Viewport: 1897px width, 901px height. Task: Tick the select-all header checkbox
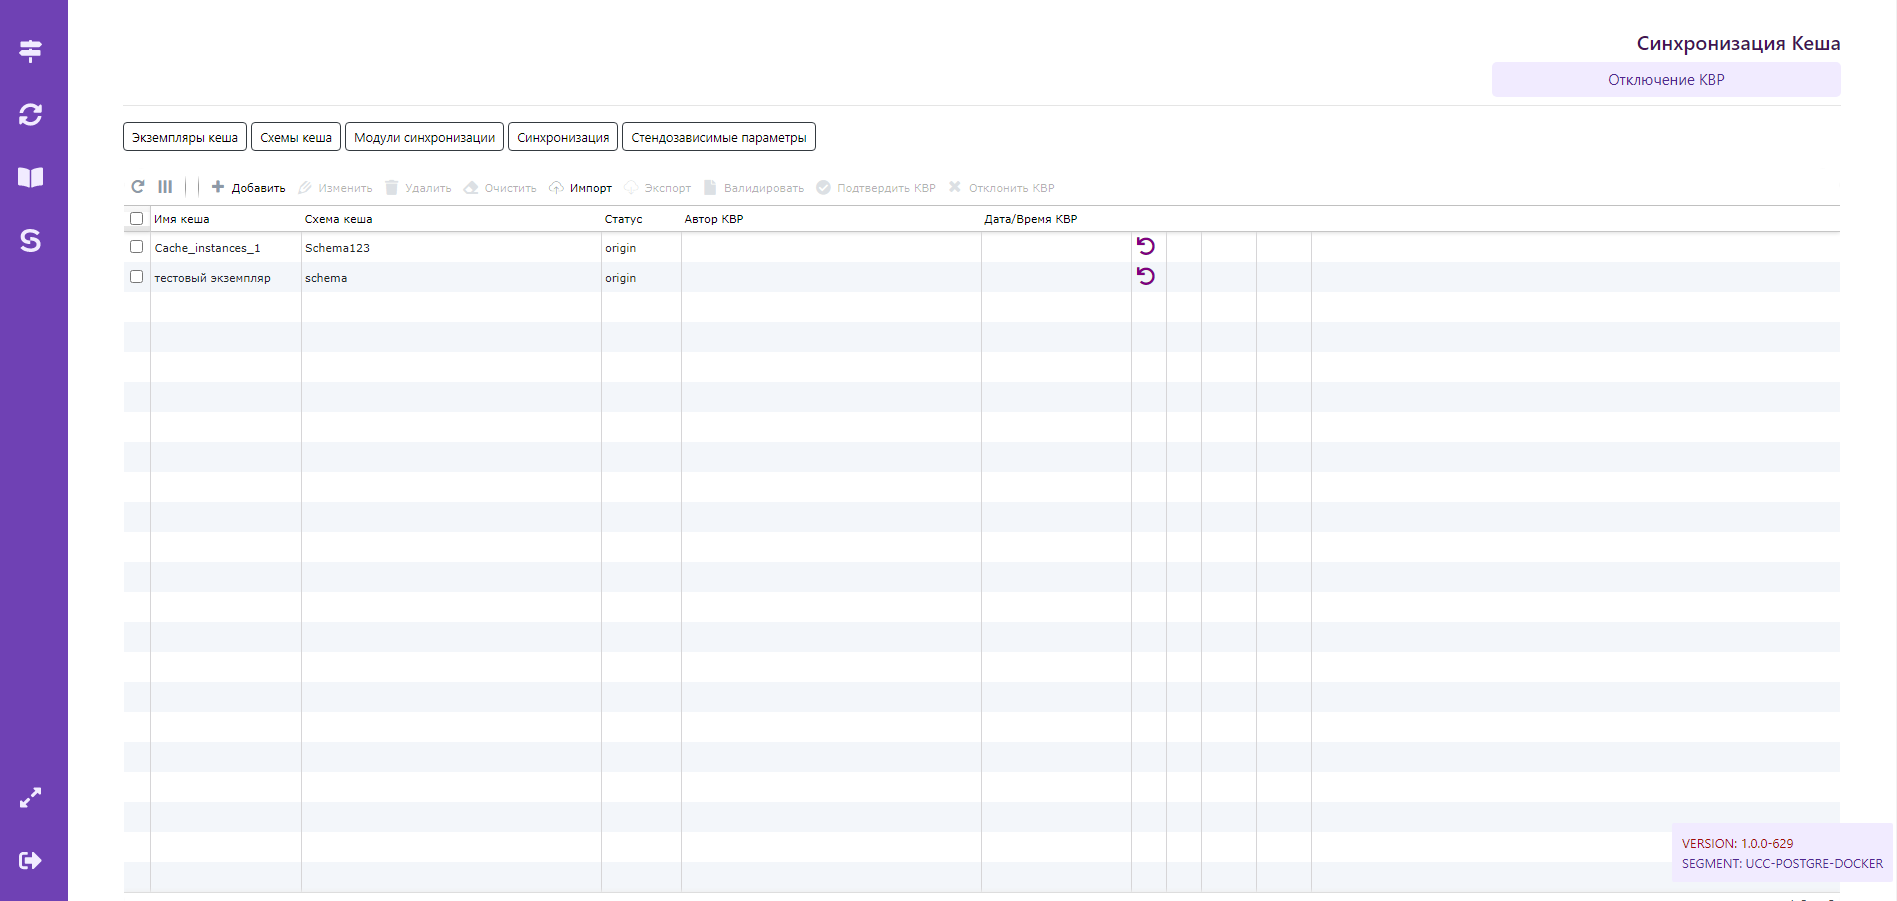pos(137,218)
